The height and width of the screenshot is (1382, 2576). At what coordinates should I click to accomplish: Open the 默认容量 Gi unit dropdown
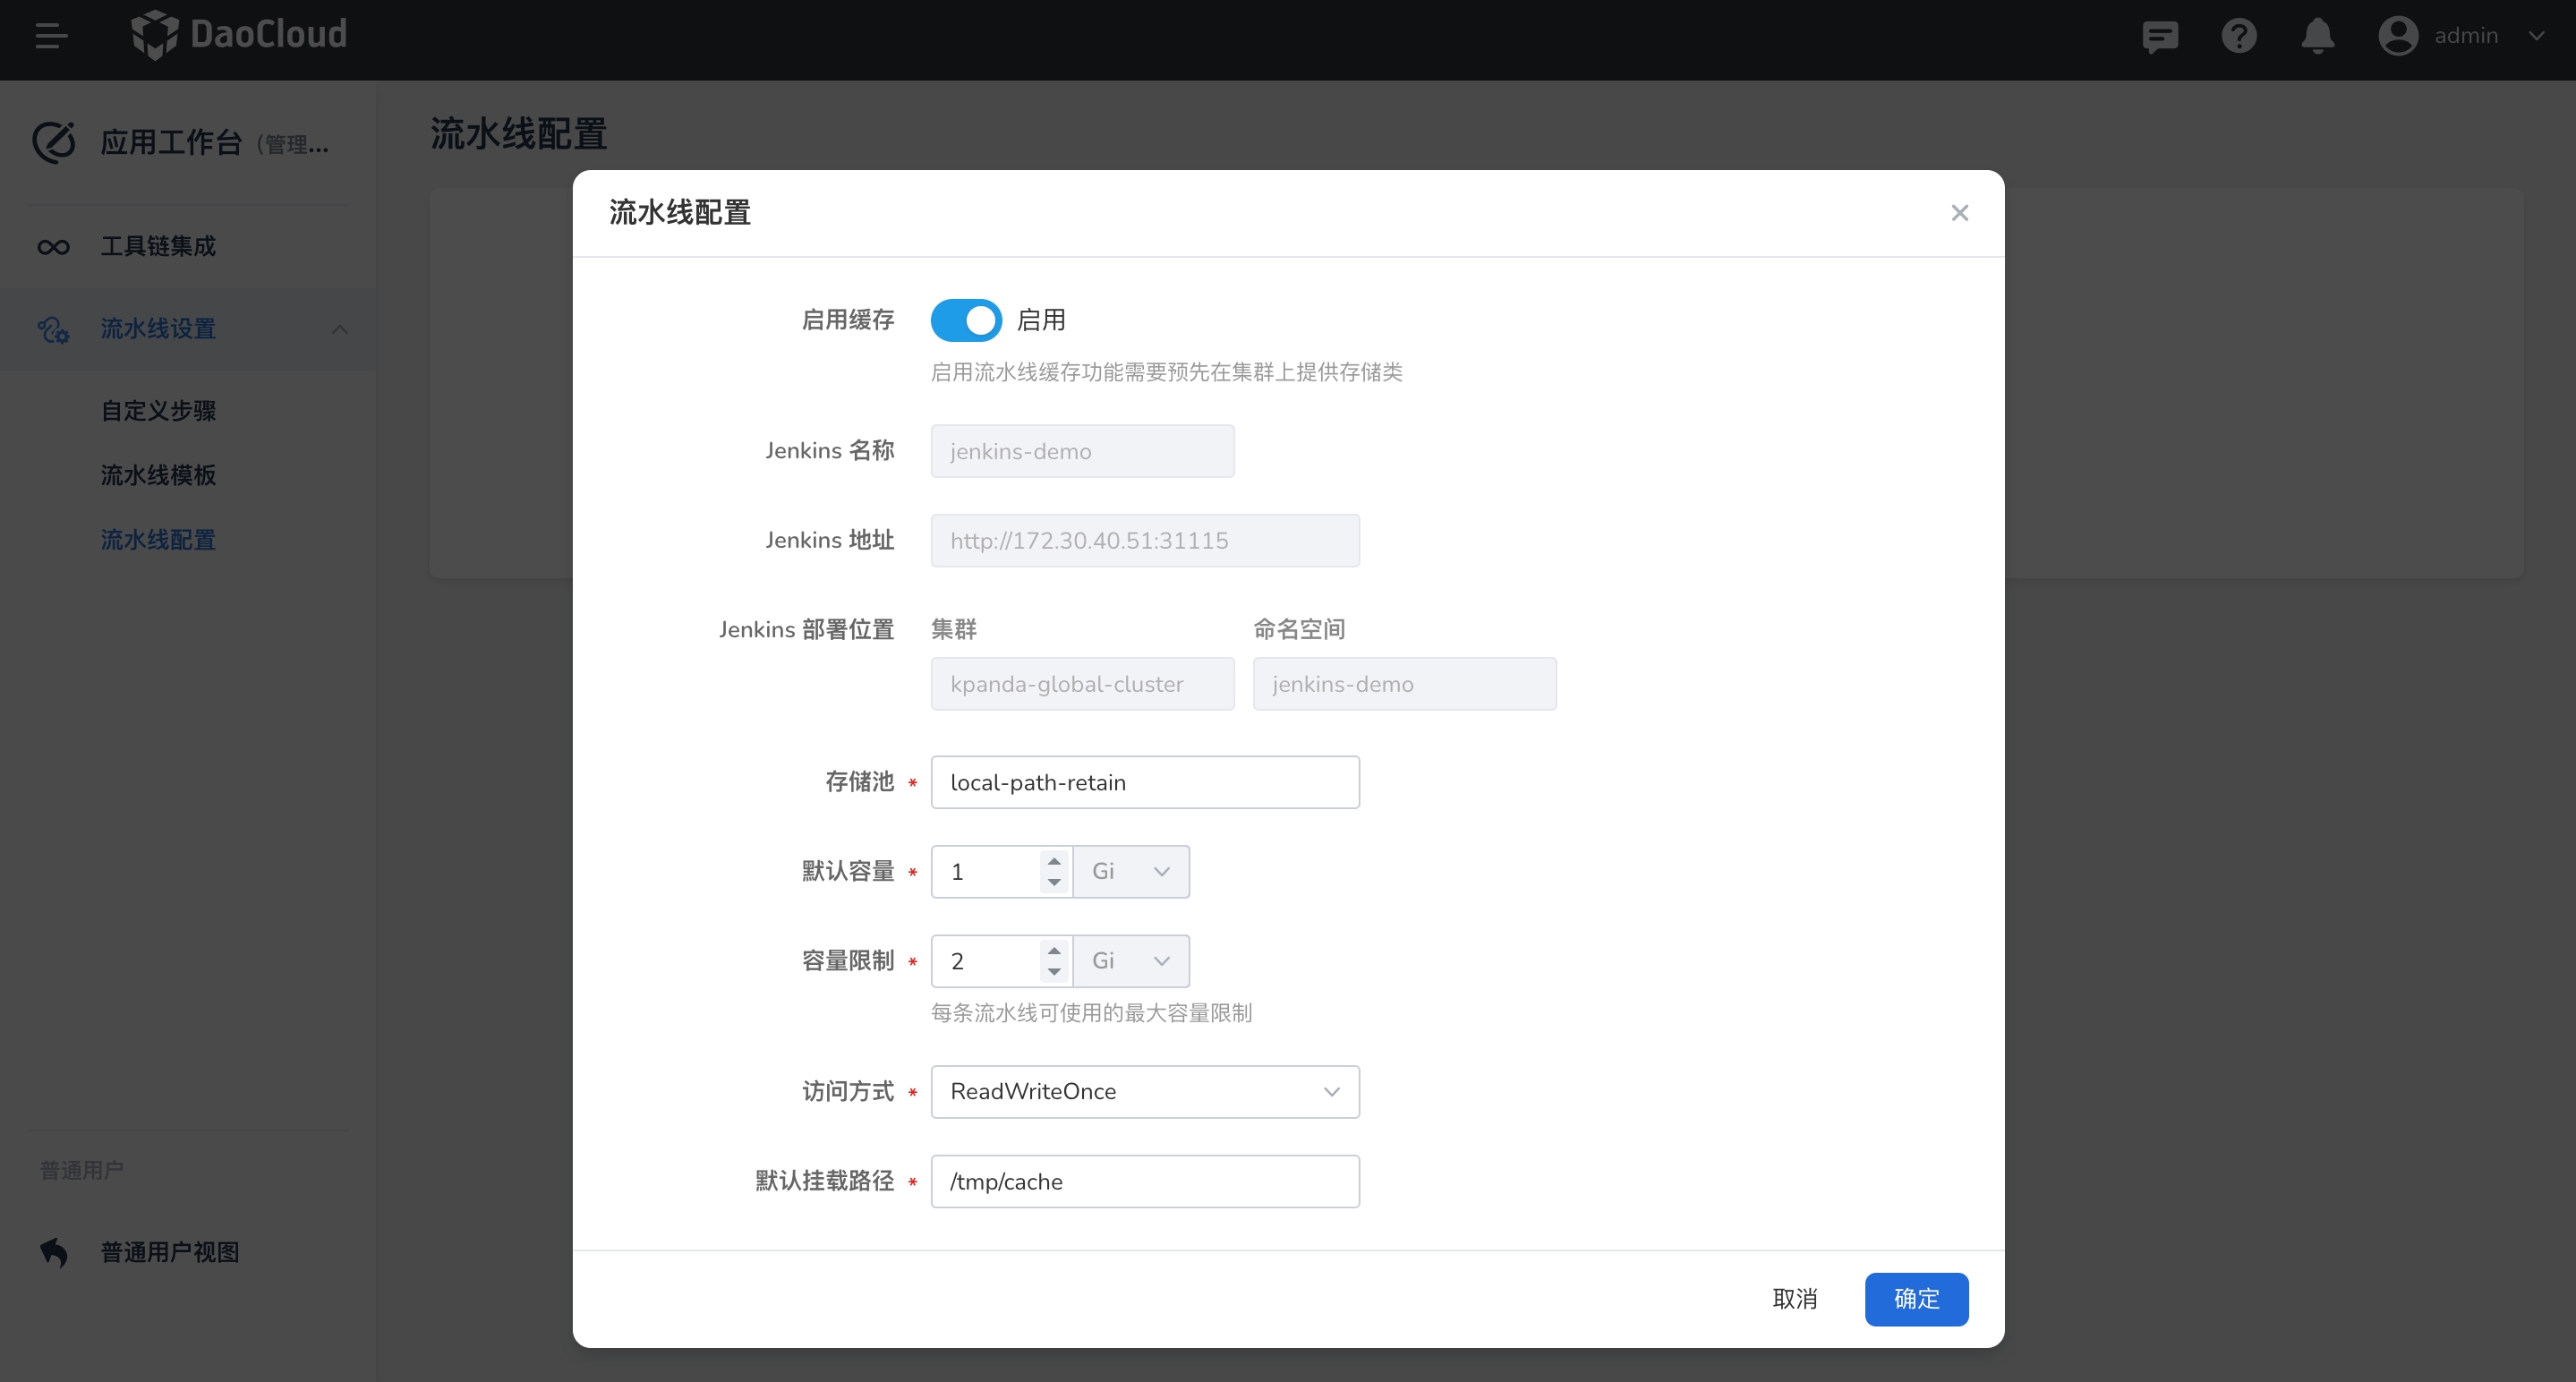[x=1131, y=872]
